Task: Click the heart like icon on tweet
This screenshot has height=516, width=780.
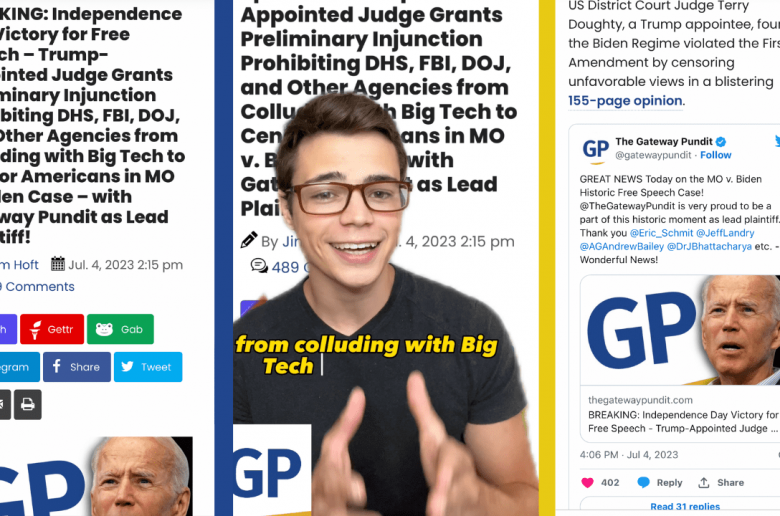Action: [587, 482]
